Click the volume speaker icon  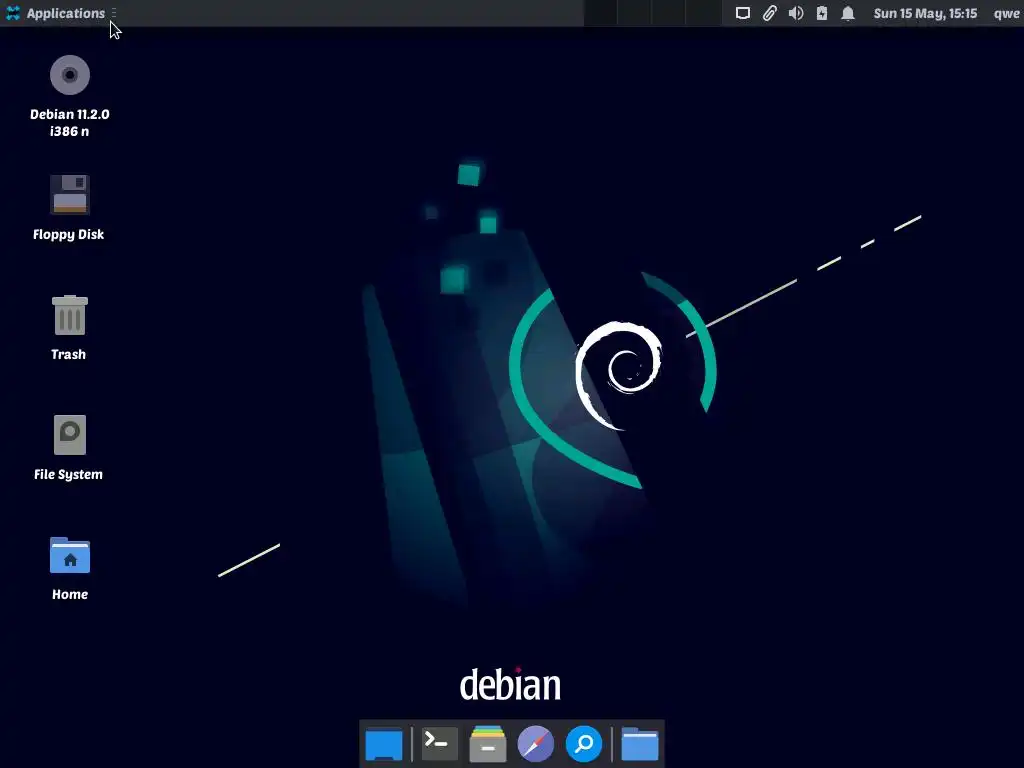tap(795, 13)
